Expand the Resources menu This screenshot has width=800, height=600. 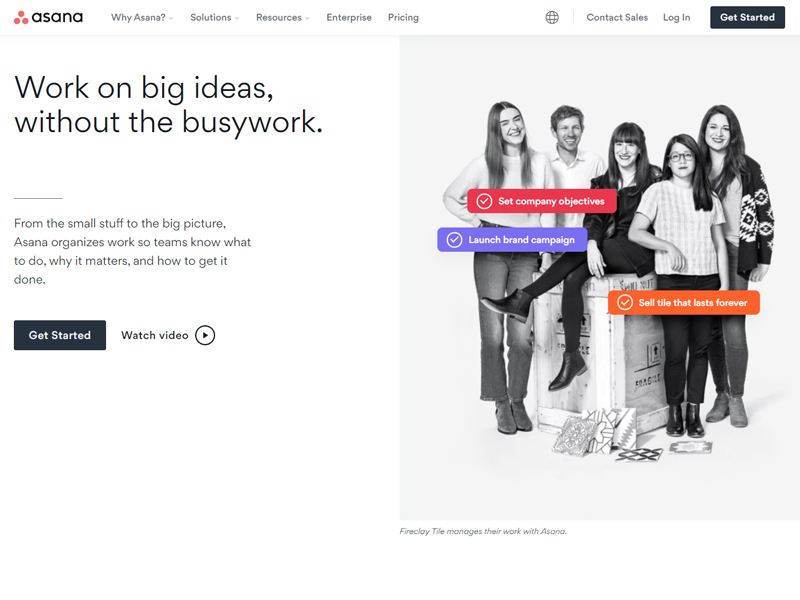(x=283, y=17)
